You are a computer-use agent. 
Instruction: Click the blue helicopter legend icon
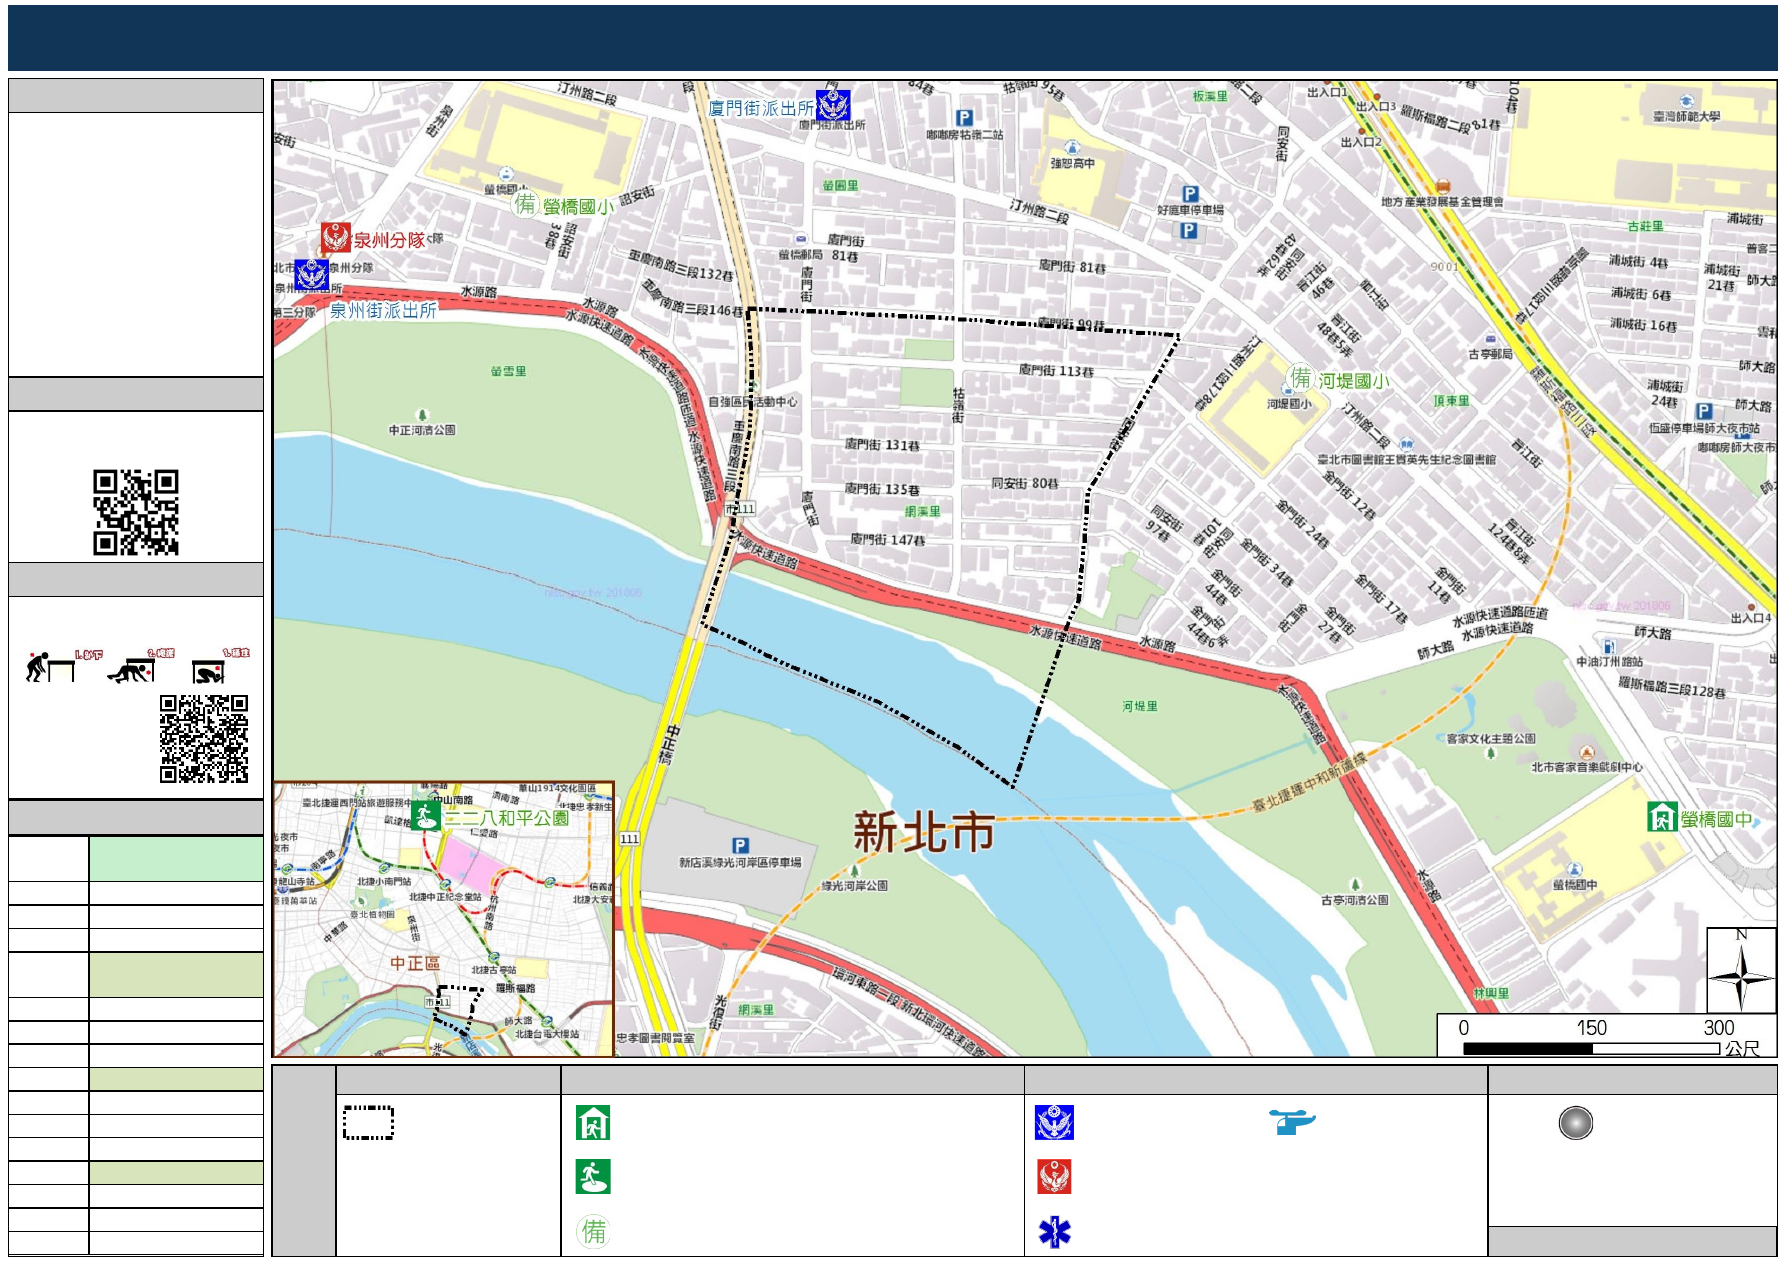1292,1121
